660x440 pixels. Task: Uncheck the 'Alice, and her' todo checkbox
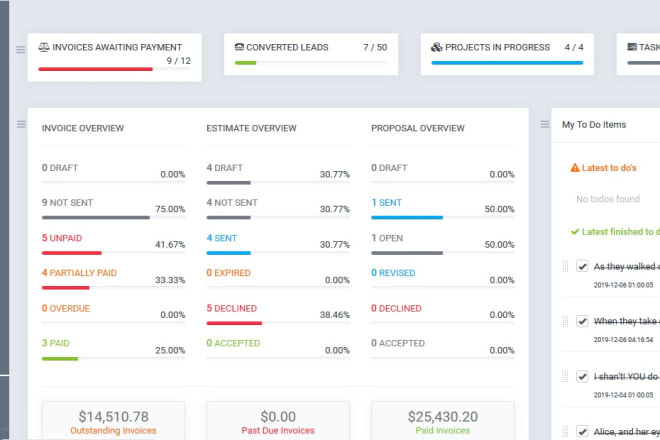[x=582, y=431]
